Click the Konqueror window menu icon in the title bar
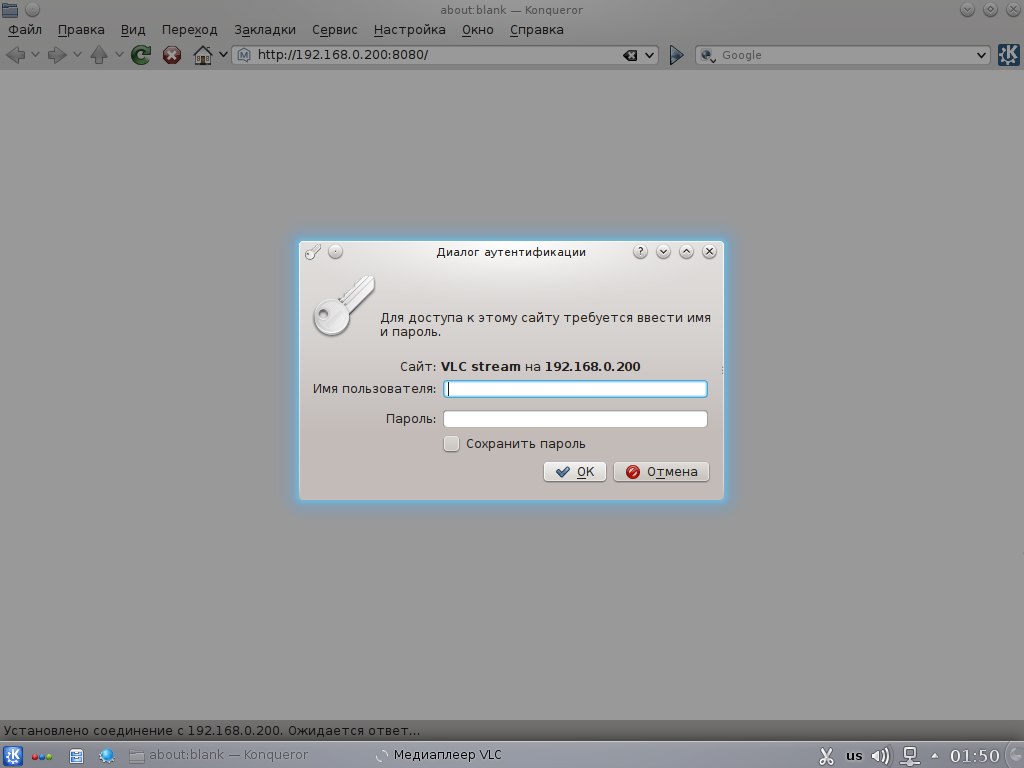Image resolution: width=1024 pixels, height=768 pixels. pos(10,10)
